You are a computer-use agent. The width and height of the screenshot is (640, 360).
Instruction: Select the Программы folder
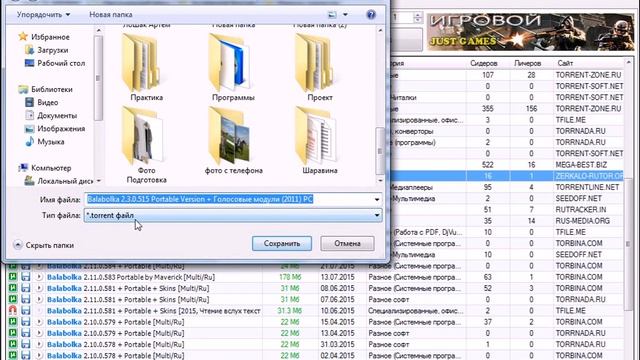click(233, 68)
